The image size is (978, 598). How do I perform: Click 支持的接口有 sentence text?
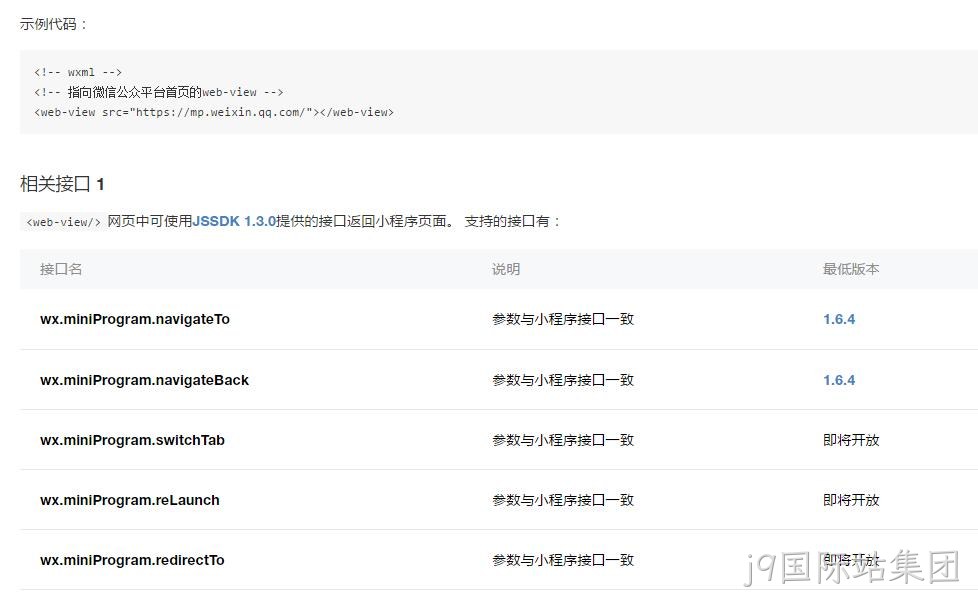pos(512,221)
